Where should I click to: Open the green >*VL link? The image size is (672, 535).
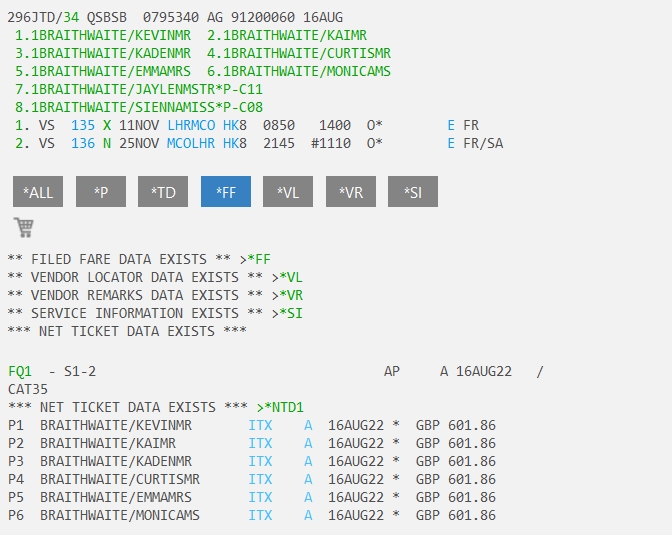pyautogui.click(x=290, y=277)
